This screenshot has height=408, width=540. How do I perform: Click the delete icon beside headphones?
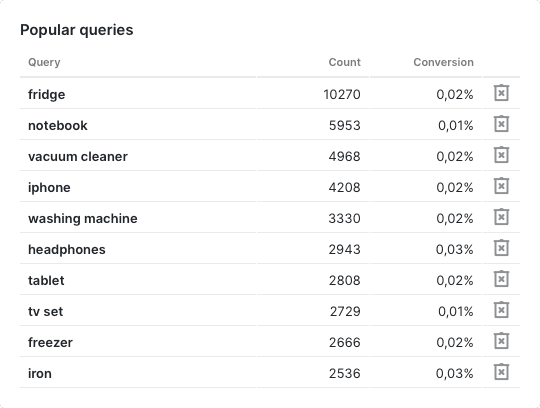pos(501,248)
